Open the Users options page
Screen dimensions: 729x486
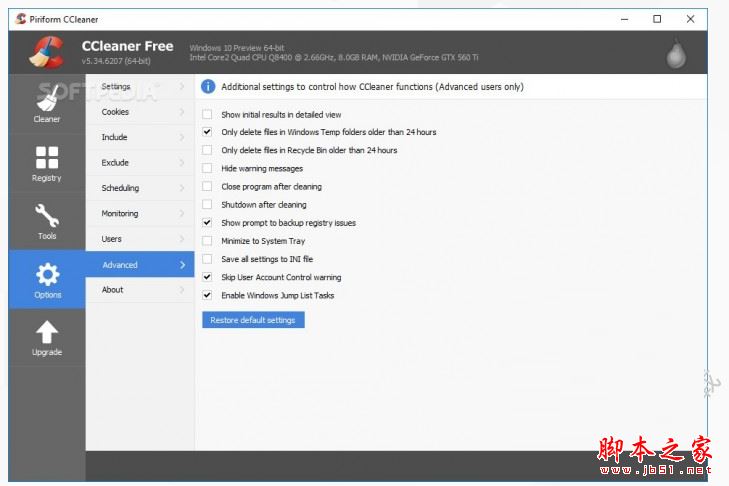click(x=140, y=239)
